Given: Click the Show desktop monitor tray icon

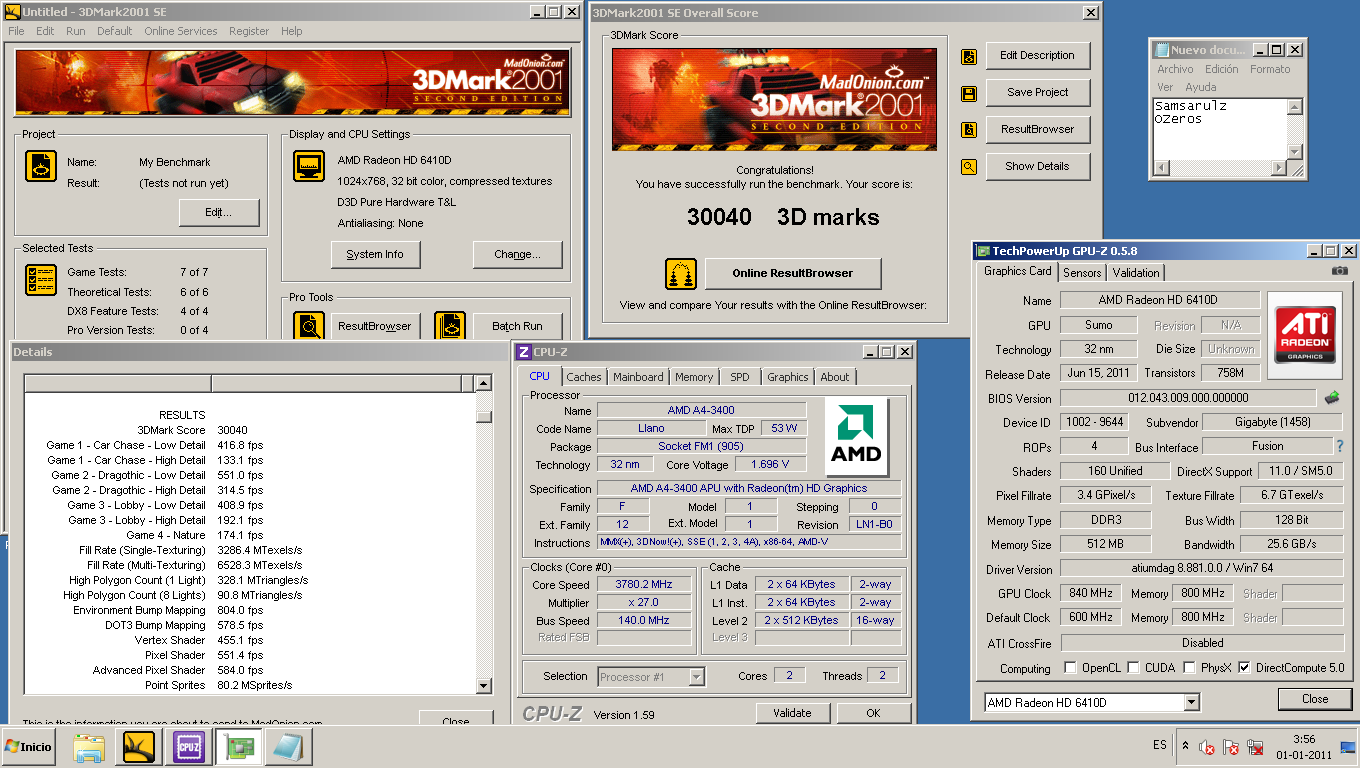Looking at the screenshot, I should [1347, 747].
